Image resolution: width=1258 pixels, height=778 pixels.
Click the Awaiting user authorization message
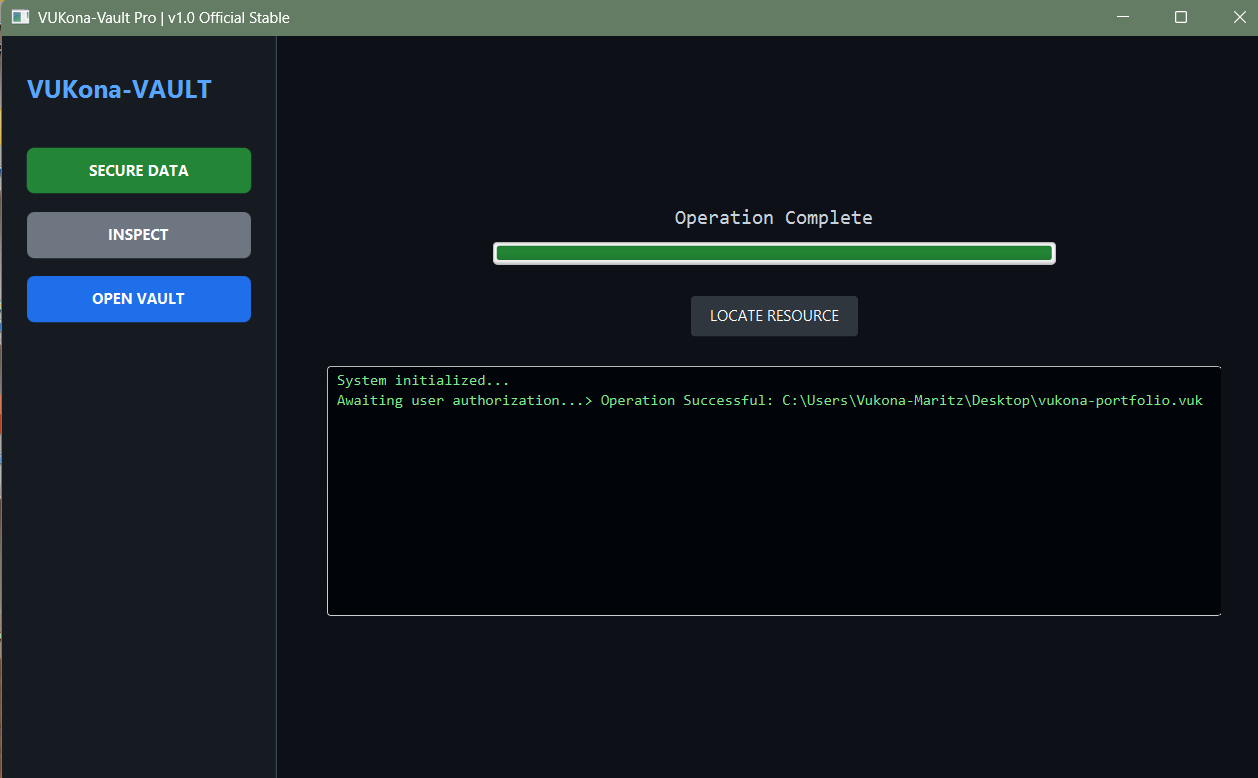(455, 400)
